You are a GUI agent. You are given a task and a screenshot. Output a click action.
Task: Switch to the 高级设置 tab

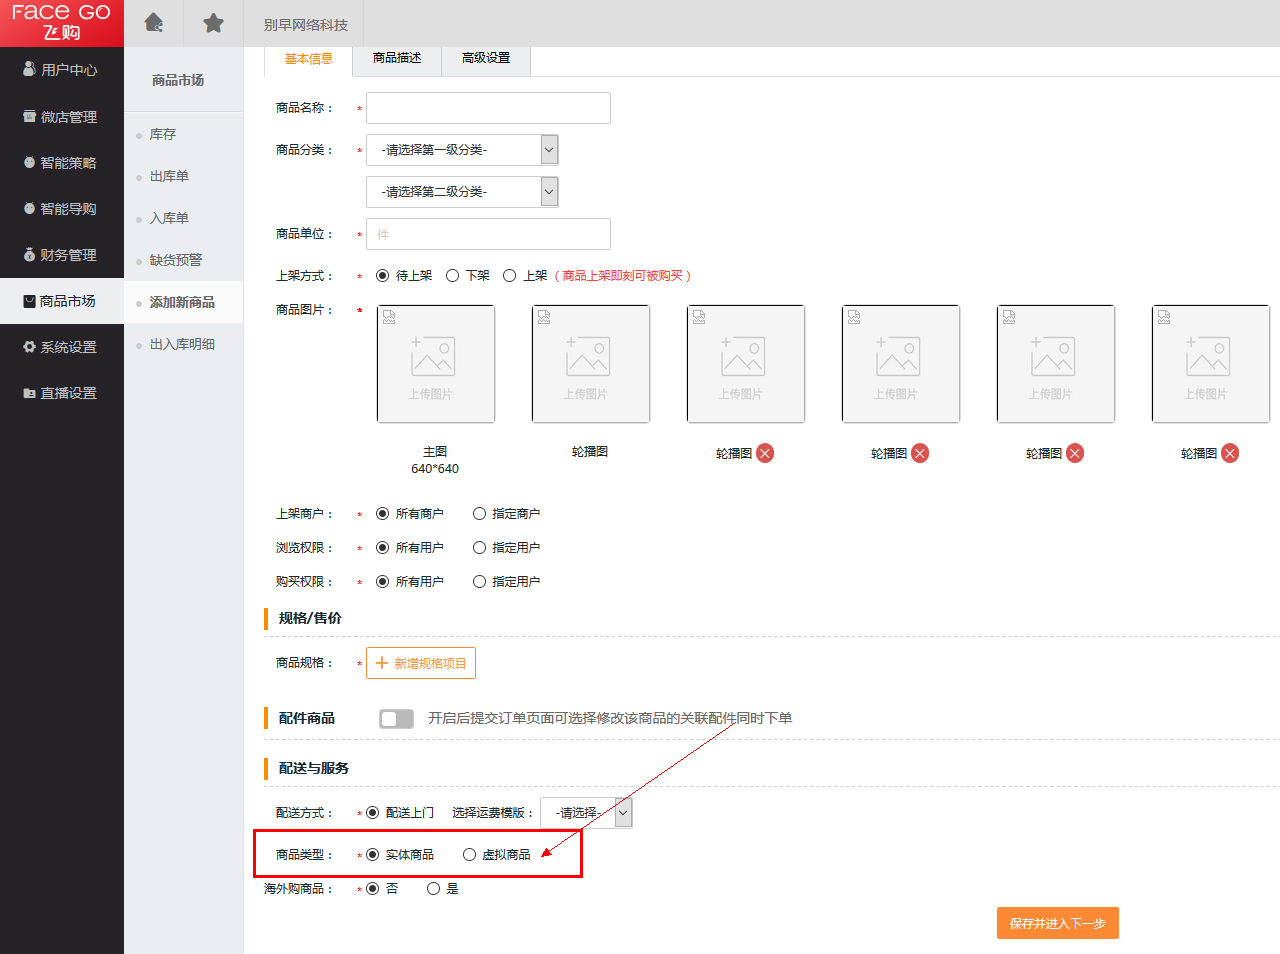point(486,59)
